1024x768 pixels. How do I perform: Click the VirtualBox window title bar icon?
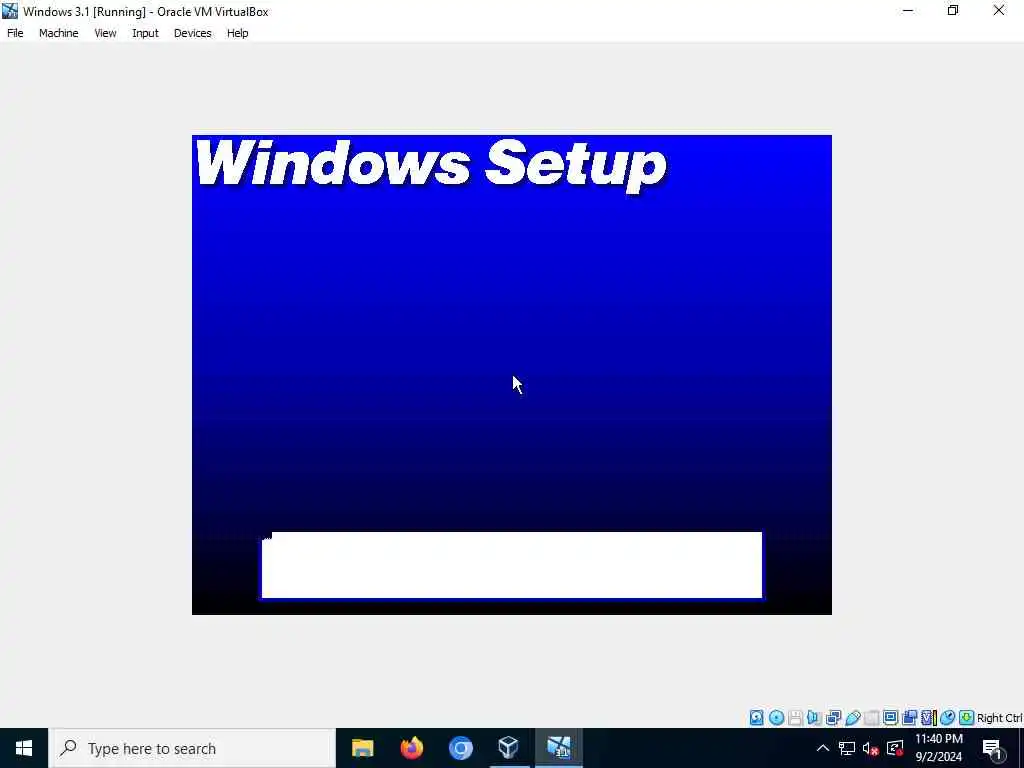click(10, 11)
